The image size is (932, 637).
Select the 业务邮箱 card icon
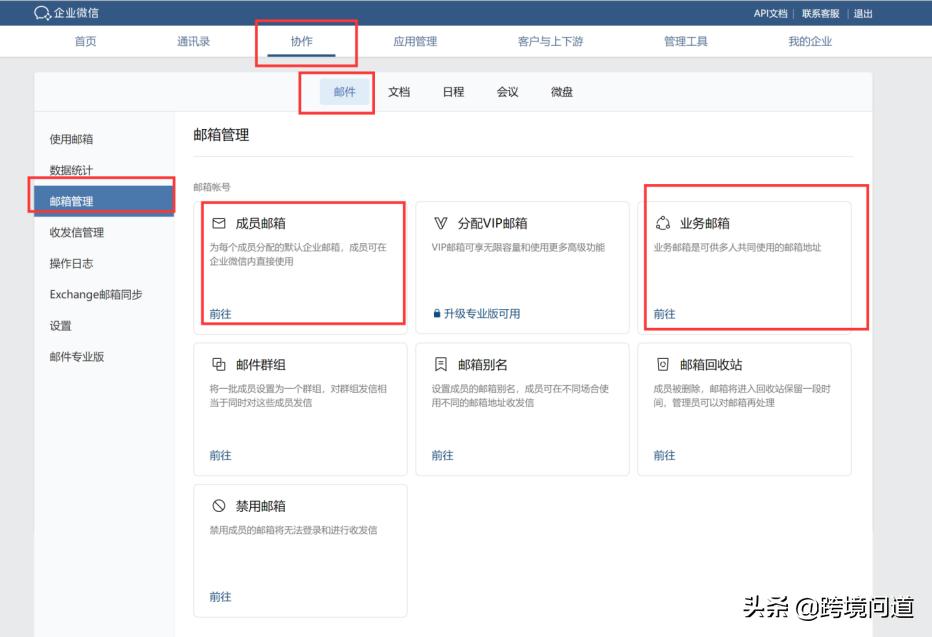(x=663, y=222)
